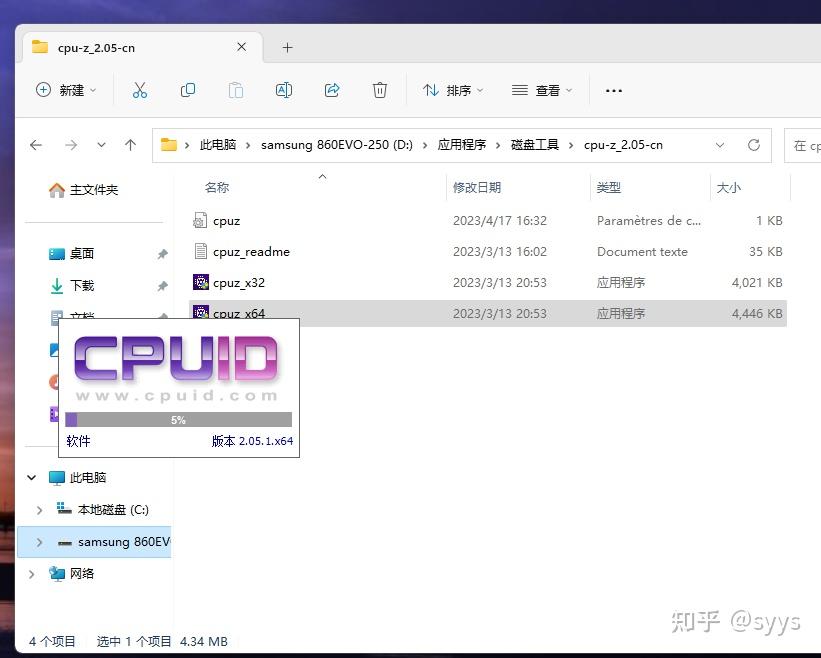821x658 pixels.
Task: Open 主文件夹 in the sidebar
Action: (94, 190)
